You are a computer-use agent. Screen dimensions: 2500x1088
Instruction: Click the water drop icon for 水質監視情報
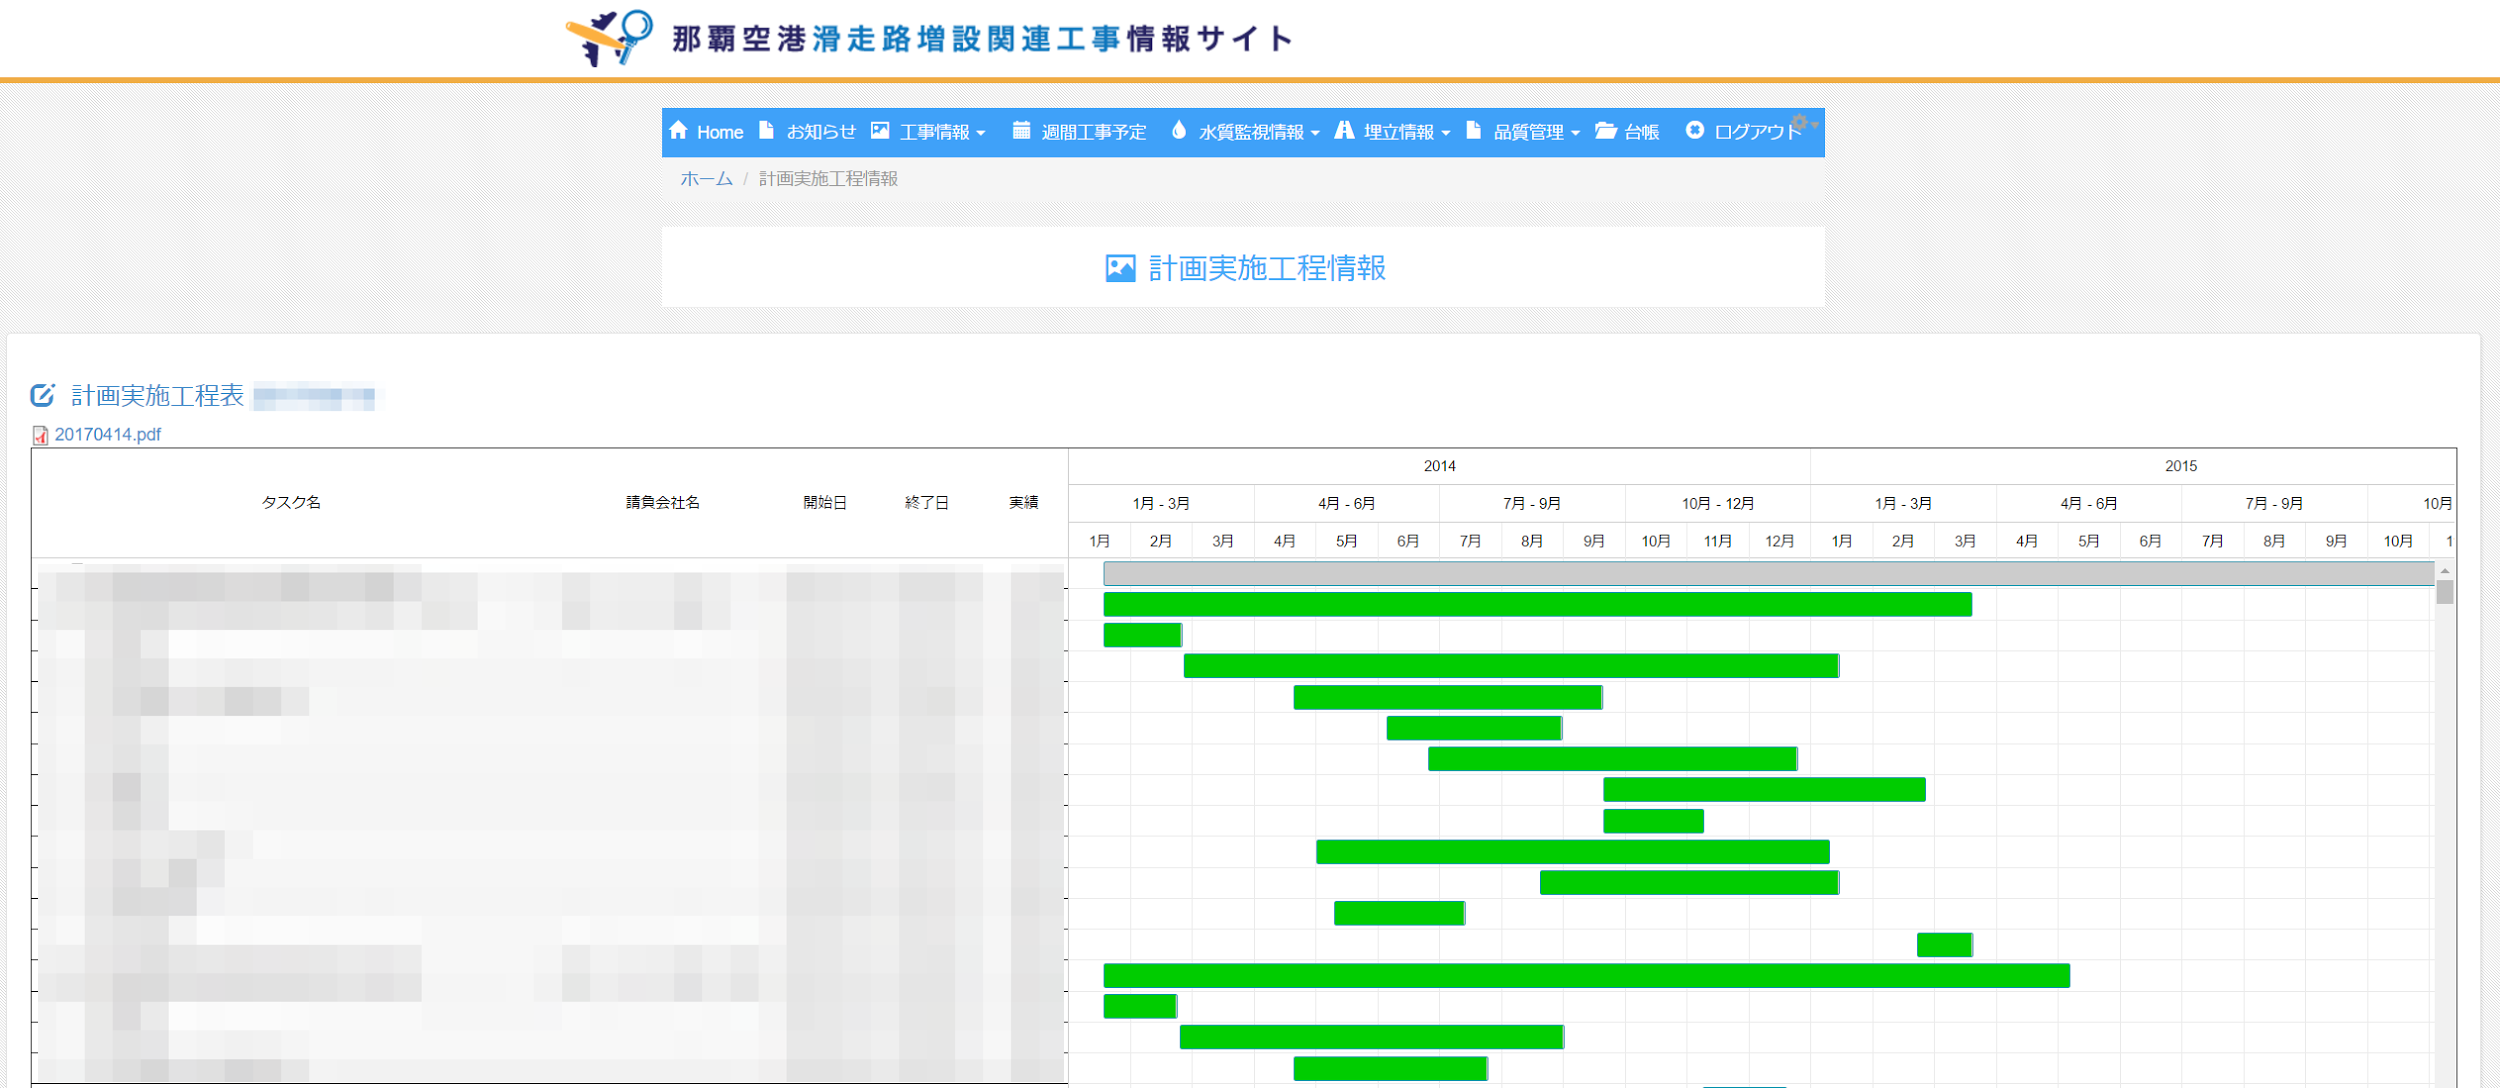coord(1181,131)
